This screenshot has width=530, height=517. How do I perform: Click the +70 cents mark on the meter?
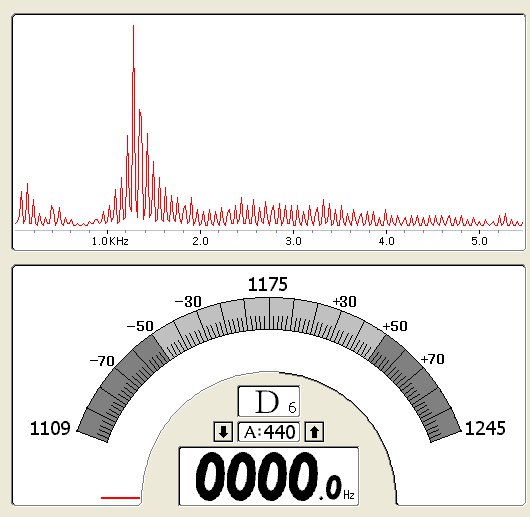[433, 359]
